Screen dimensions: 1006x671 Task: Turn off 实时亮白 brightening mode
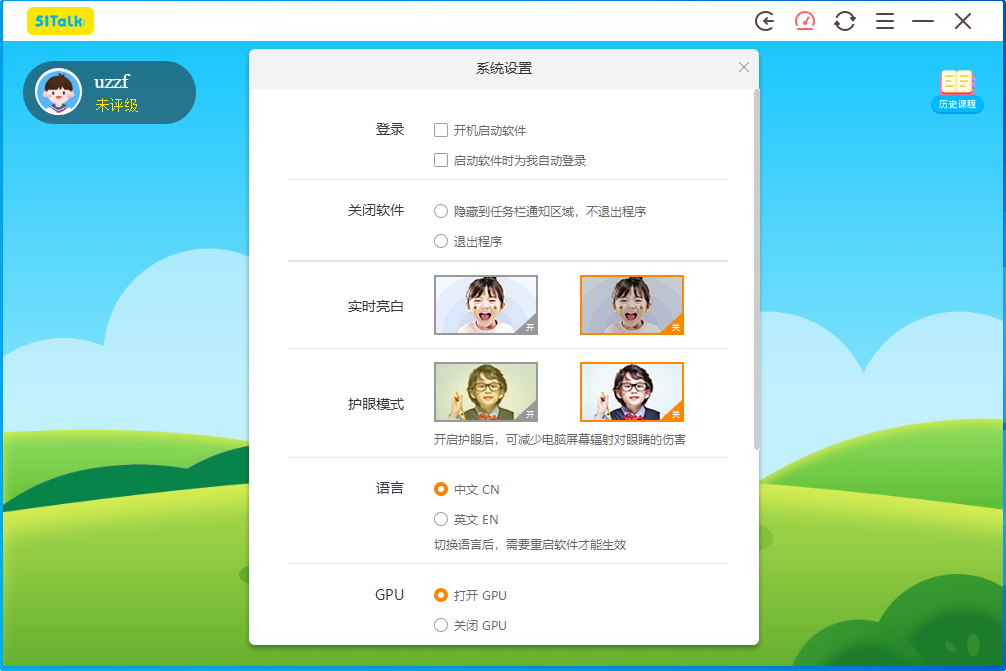(x=632, y=304)
